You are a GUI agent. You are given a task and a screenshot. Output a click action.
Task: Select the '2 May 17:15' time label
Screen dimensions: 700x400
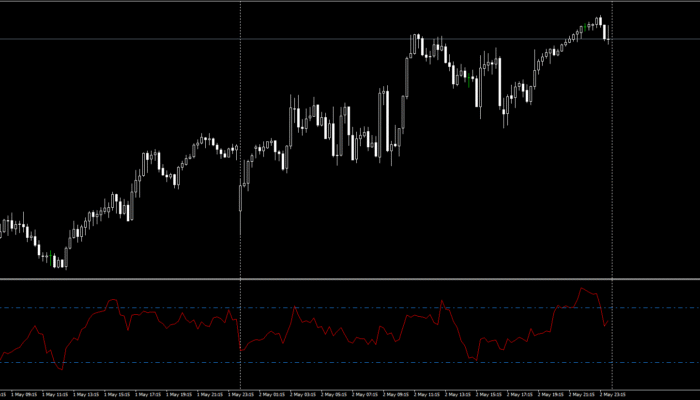click(520, 395)
